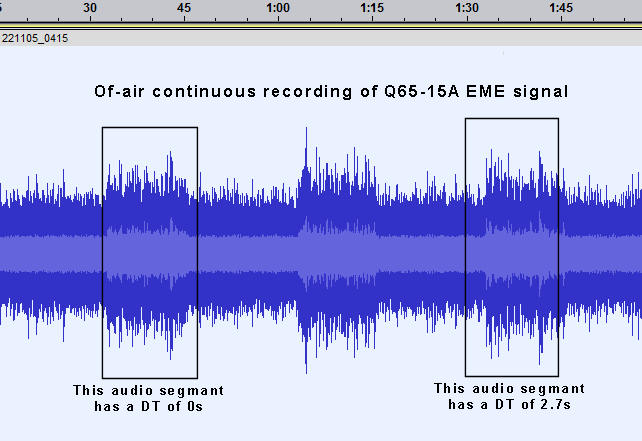Click the 30 second mark on the timeline ruler
The image size is (642, 441).
pyautogui.click(x=90, y=8)
